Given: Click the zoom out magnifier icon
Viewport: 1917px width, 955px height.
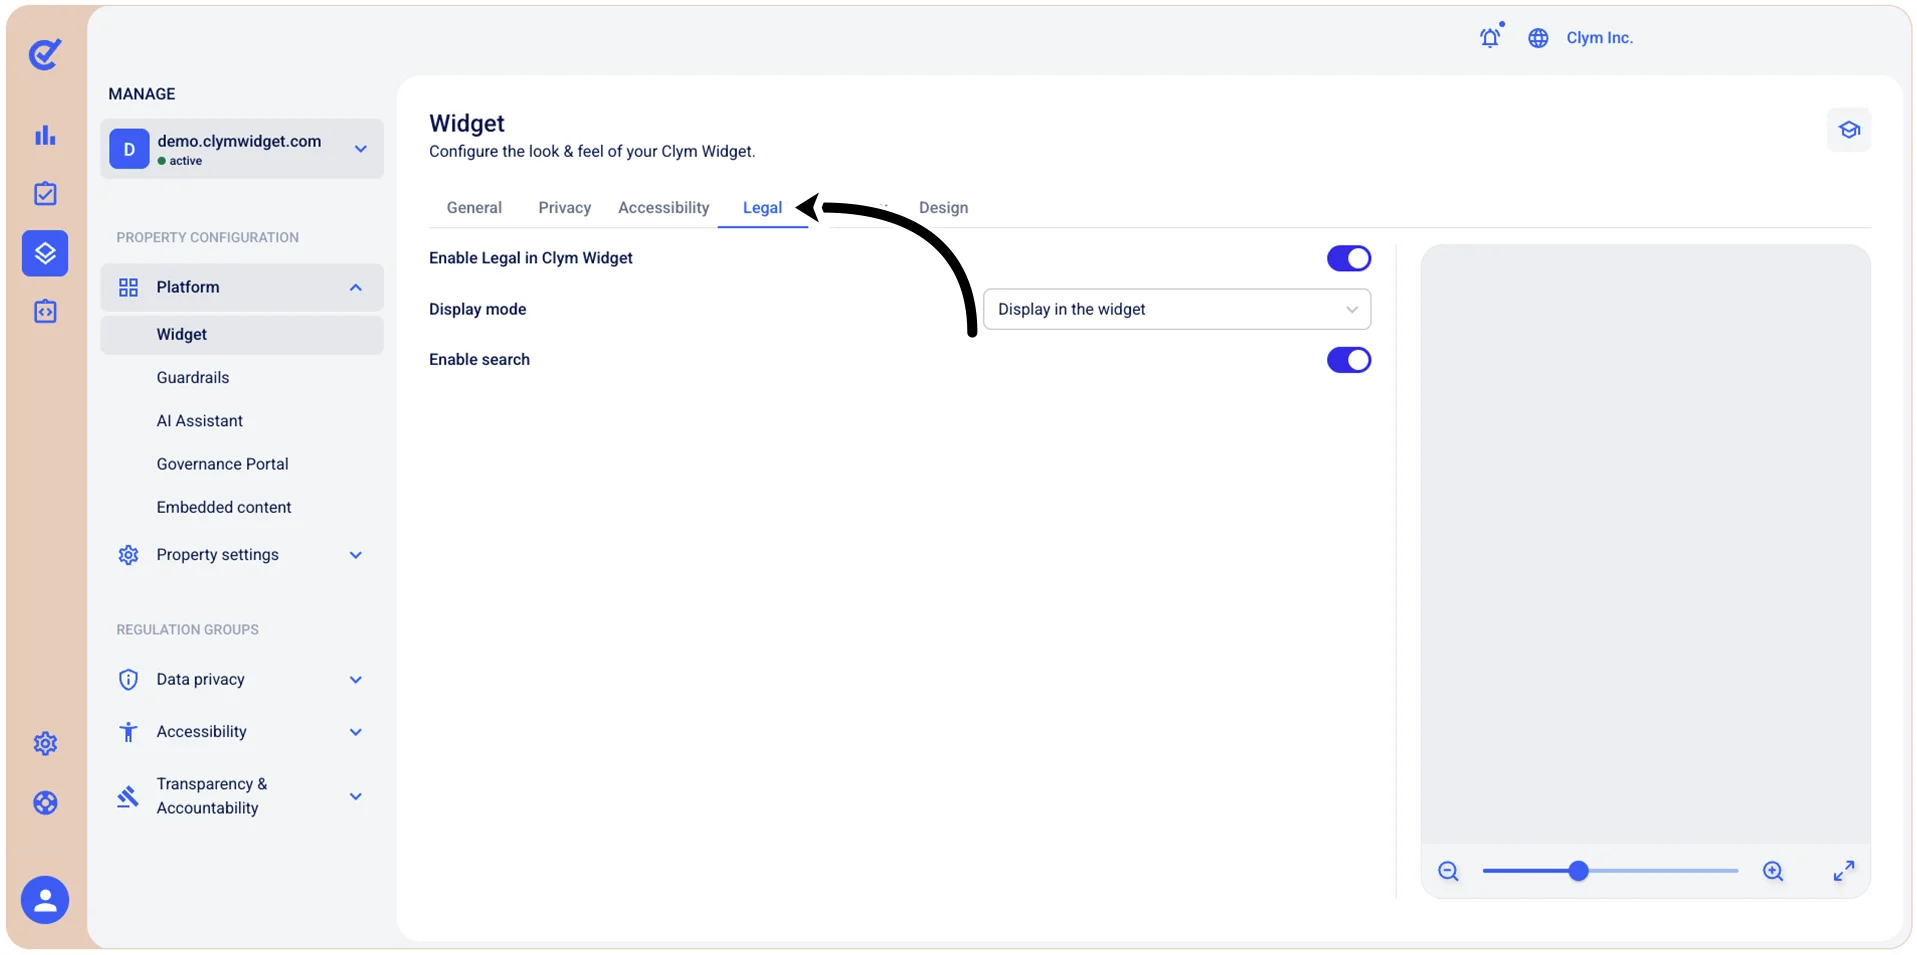Looking at the screenshot, I should [1448, 871].
